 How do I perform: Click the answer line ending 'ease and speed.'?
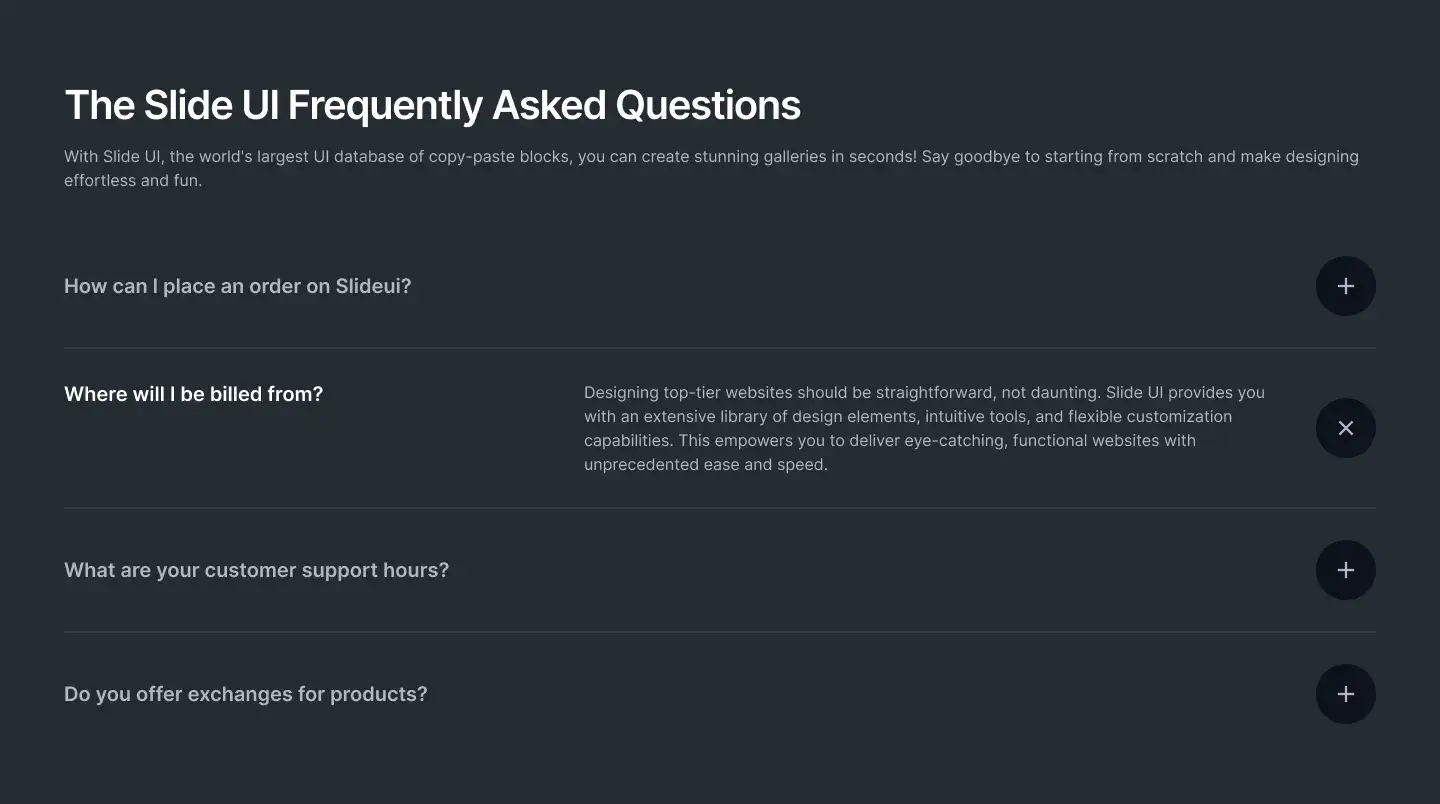705,465
